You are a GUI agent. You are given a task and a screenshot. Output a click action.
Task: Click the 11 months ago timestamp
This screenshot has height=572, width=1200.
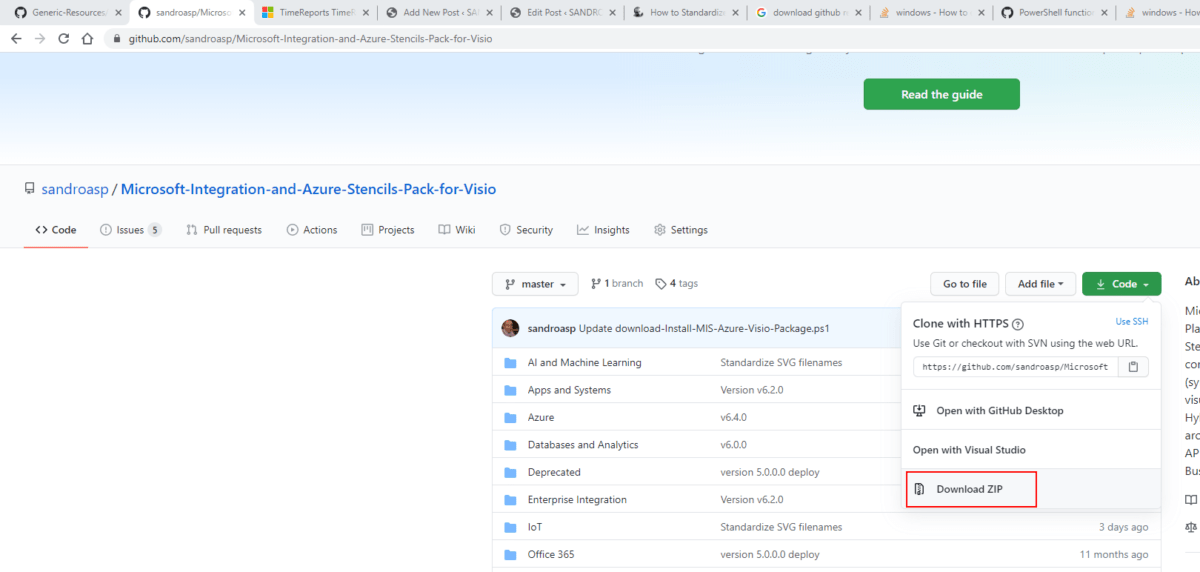point(1114,554)
